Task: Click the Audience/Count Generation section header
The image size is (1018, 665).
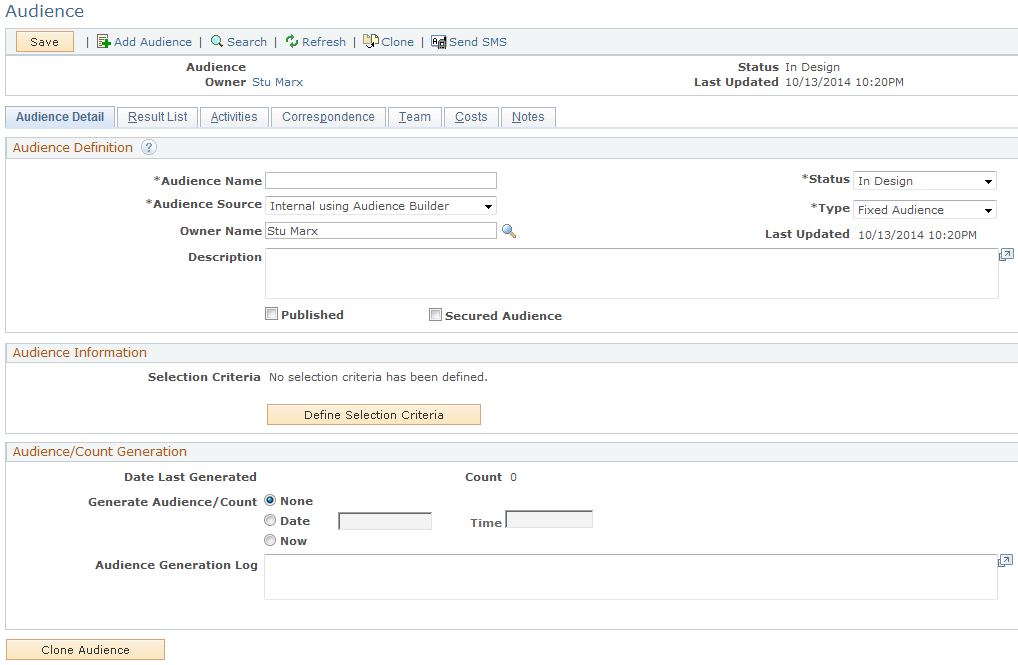Action: [99, 451]
